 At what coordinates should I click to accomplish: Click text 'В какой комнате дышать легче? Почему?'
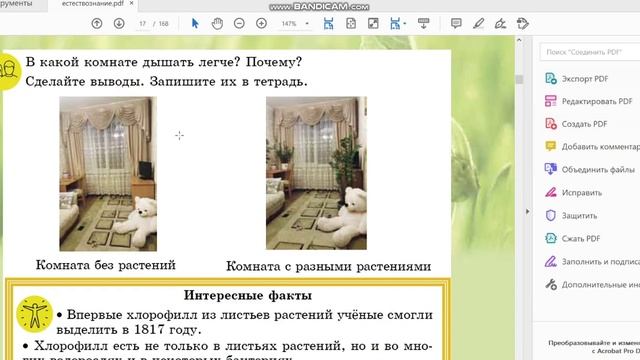[x=164, y=62]
